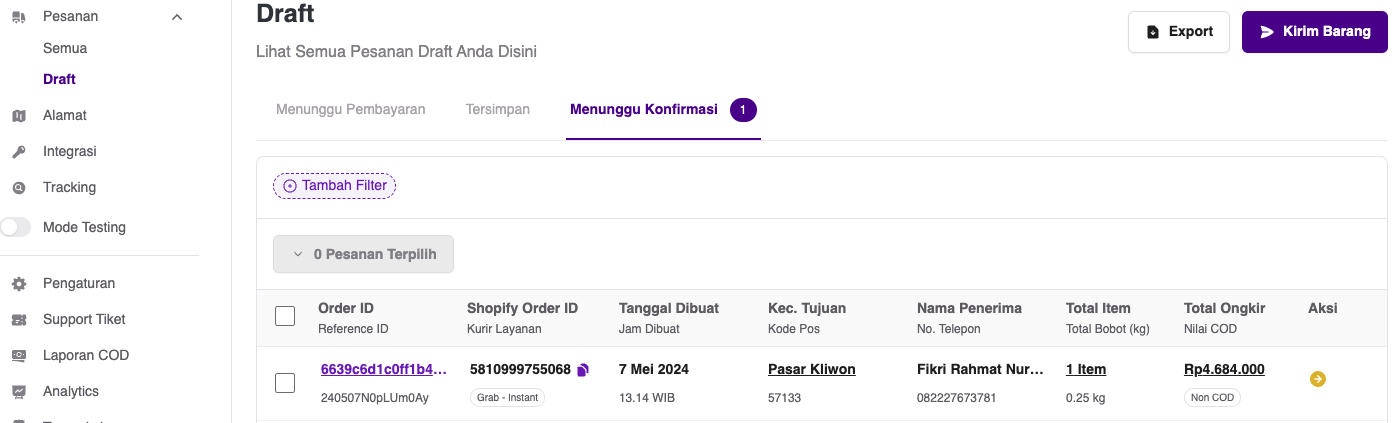Collapse the Pesanan menu chevron
The height and width of the screenshot is (423, 1394).
tap(177, 17)
